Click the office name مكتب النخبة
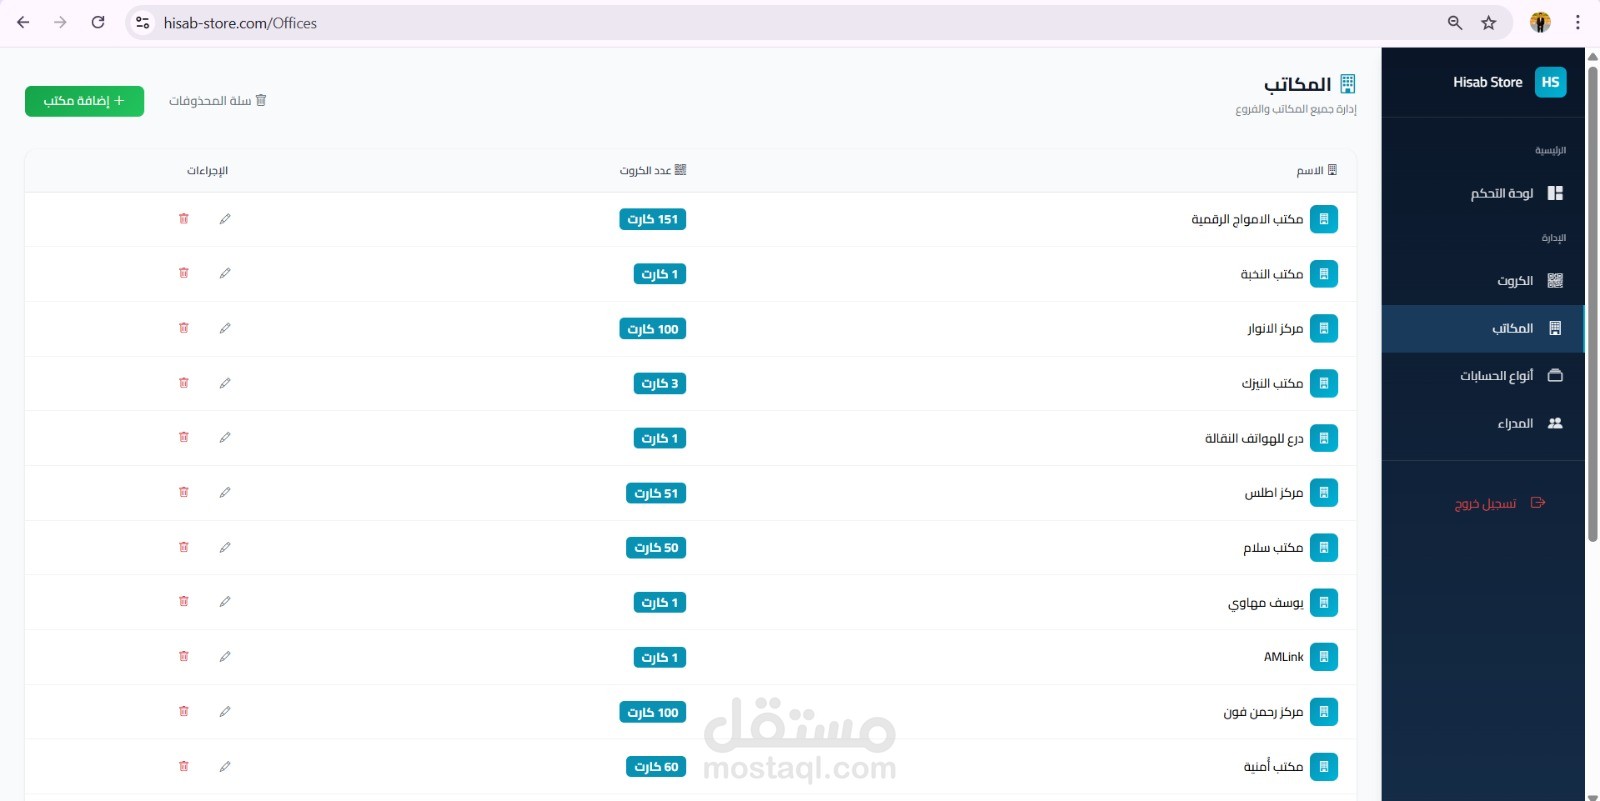Viewport: 1600px width, 801px height. pos(1272,274)
